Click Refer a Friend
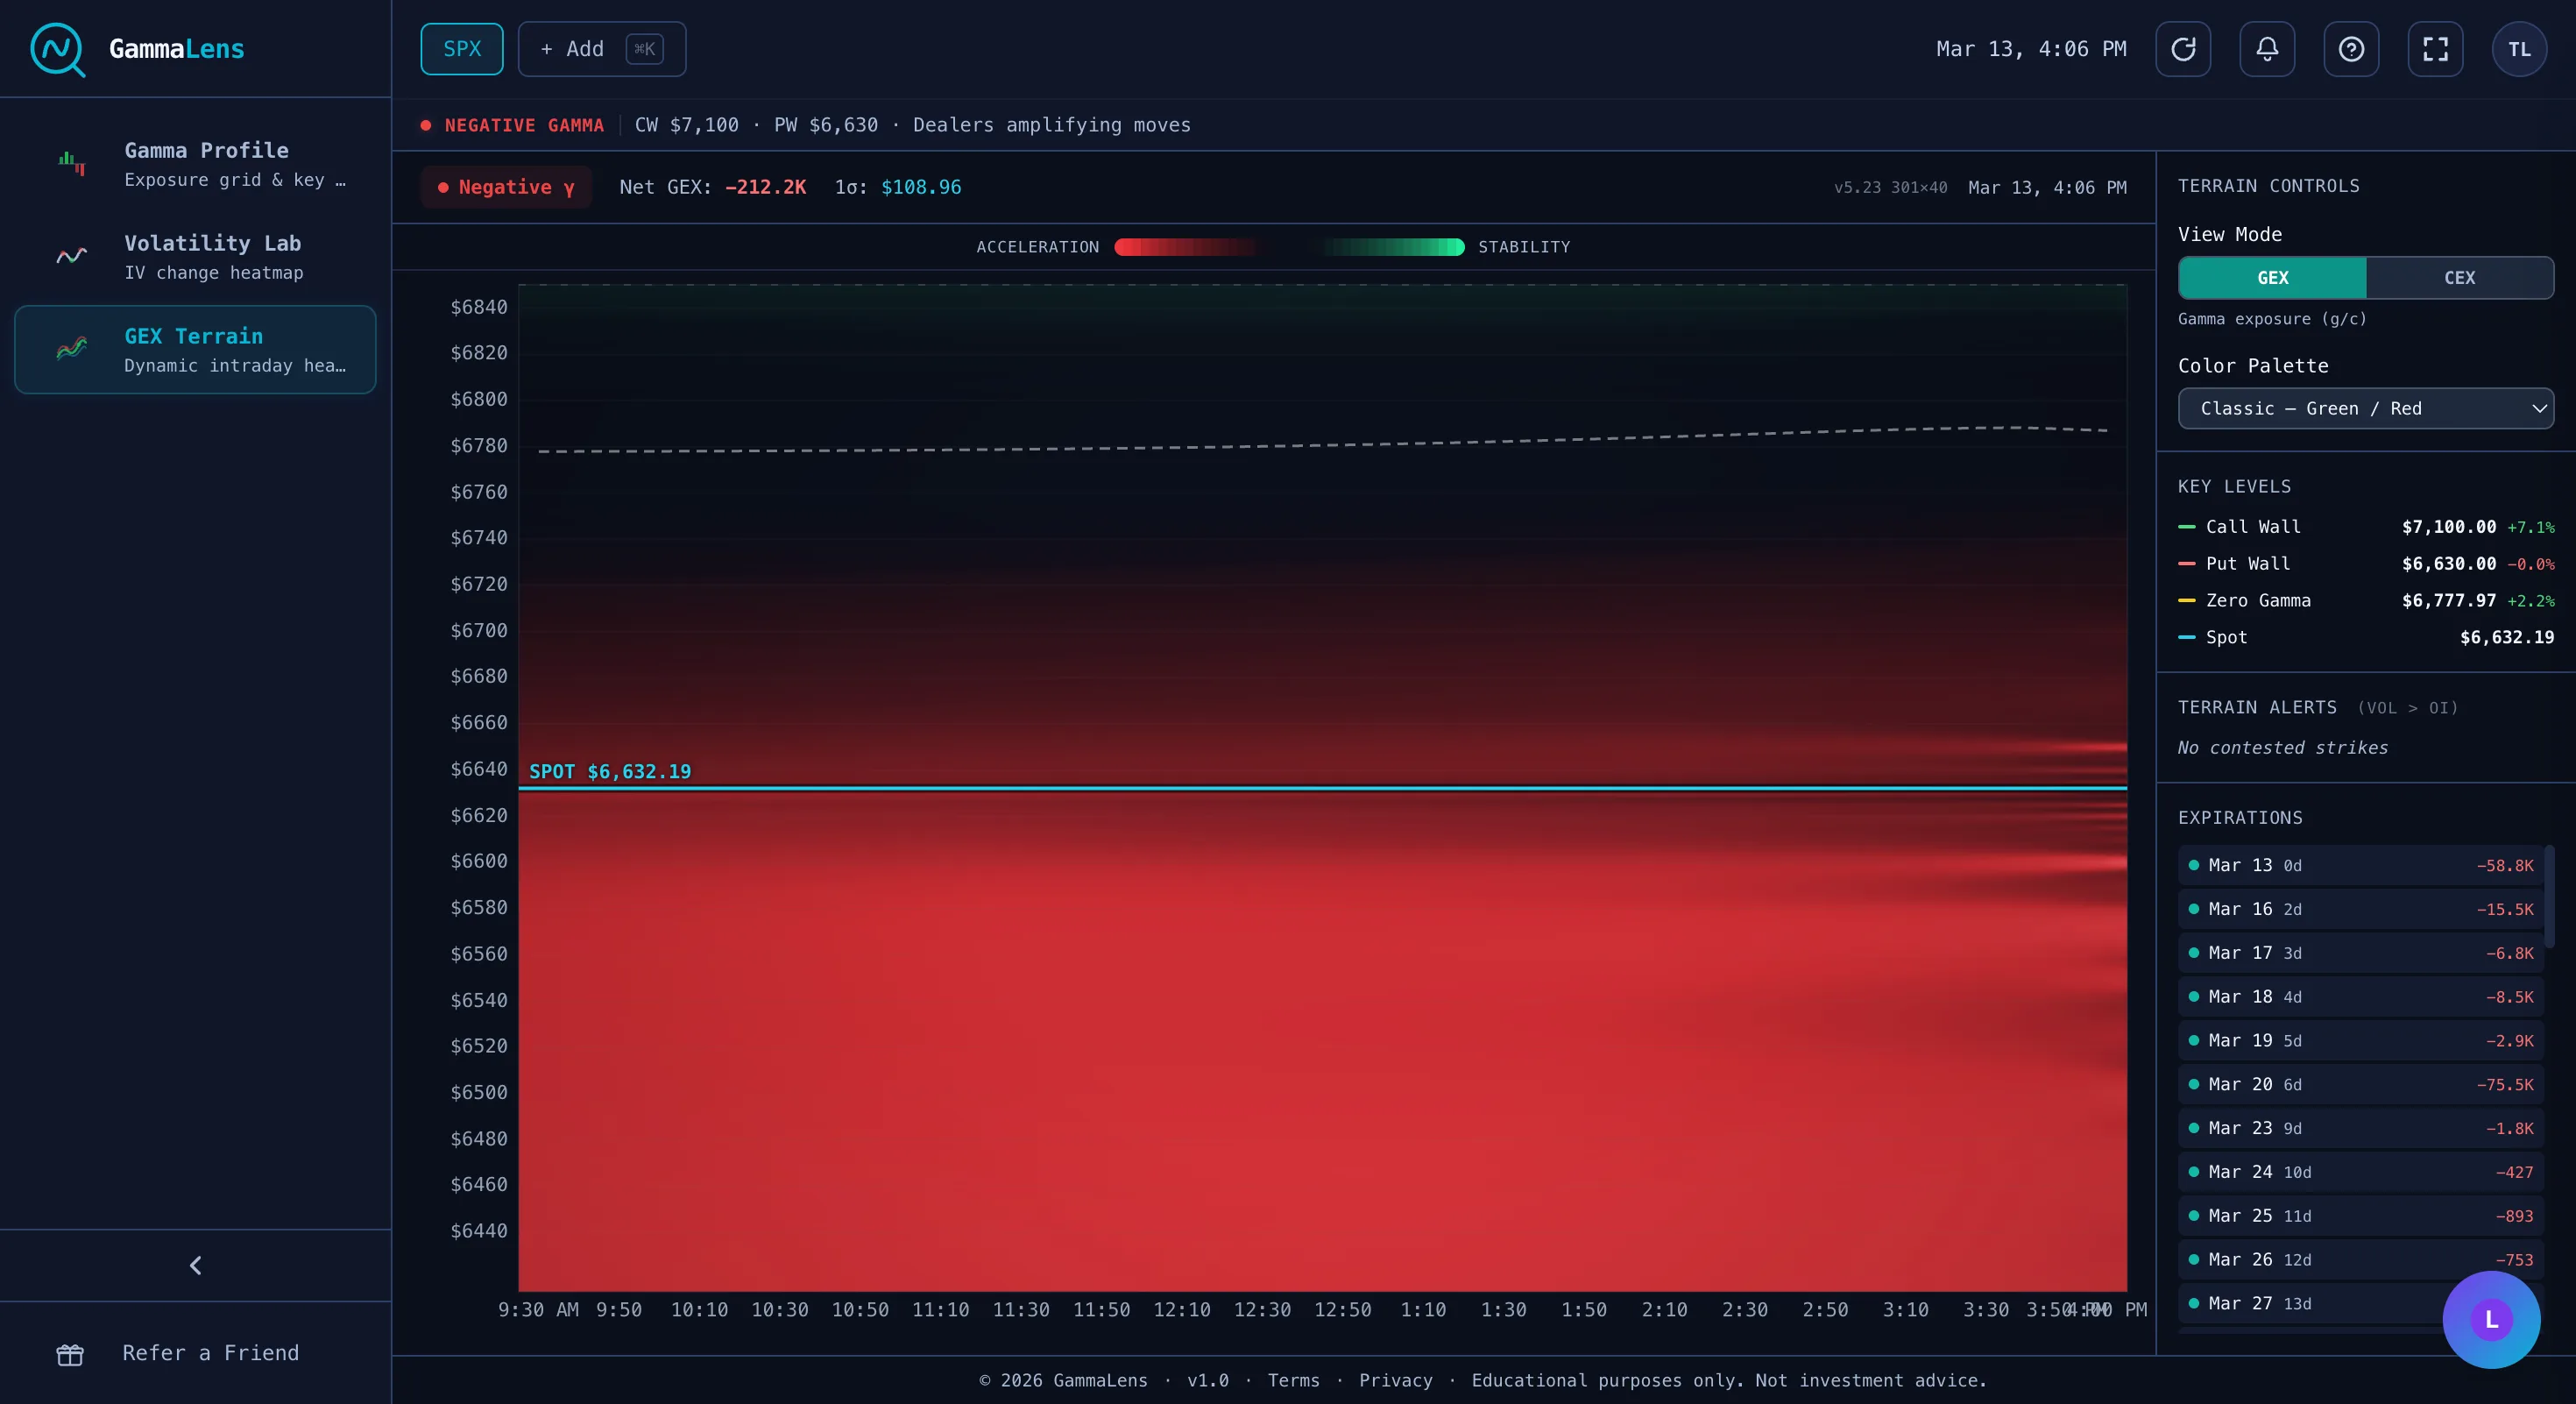Screen dimensions: 2576x1404 [211, 1352]
